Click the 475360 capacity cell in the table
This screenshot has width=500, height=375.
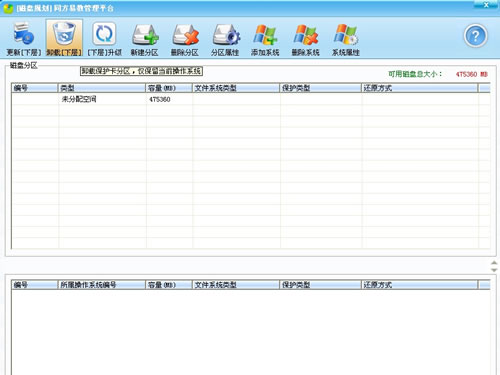pos(160,99)
